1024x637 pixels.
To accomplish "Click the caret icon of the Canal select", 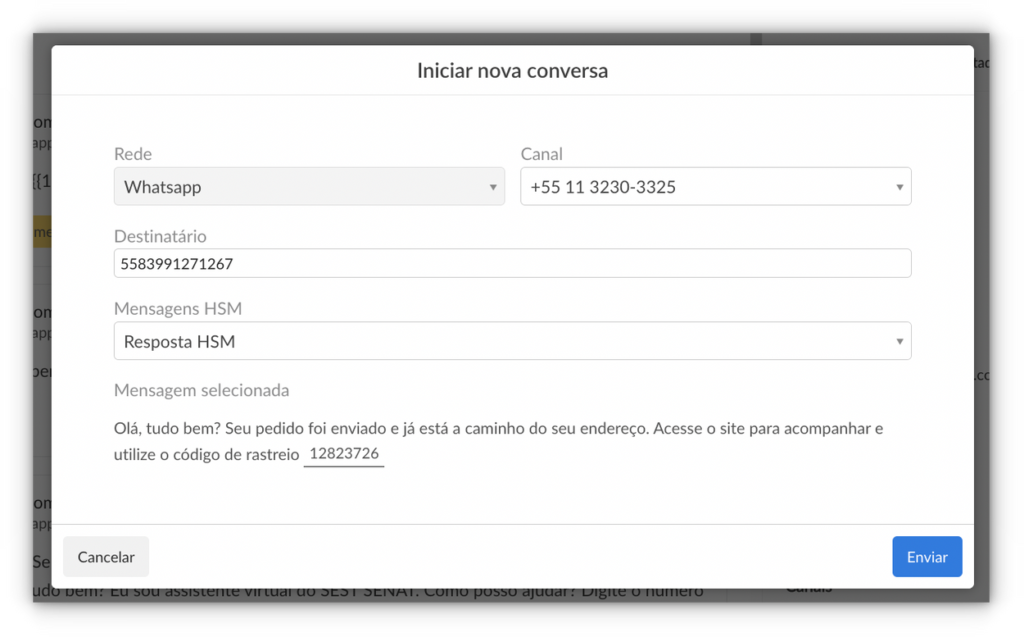I will [x=899, y=187].
